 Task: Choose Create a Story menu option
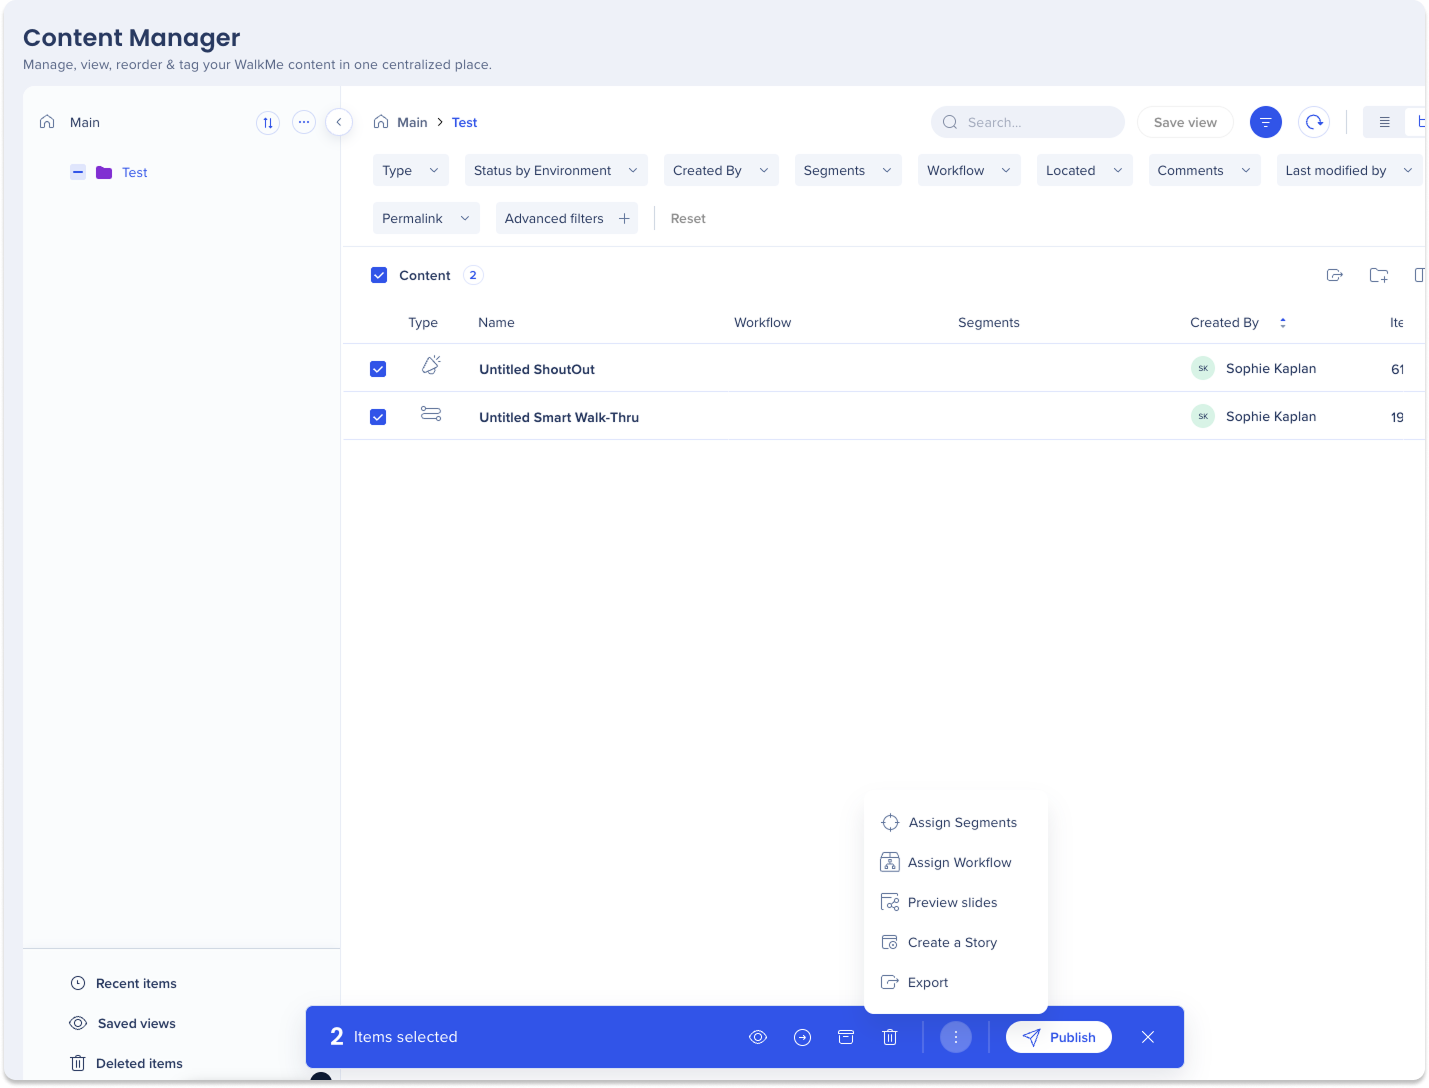(952, 942)
